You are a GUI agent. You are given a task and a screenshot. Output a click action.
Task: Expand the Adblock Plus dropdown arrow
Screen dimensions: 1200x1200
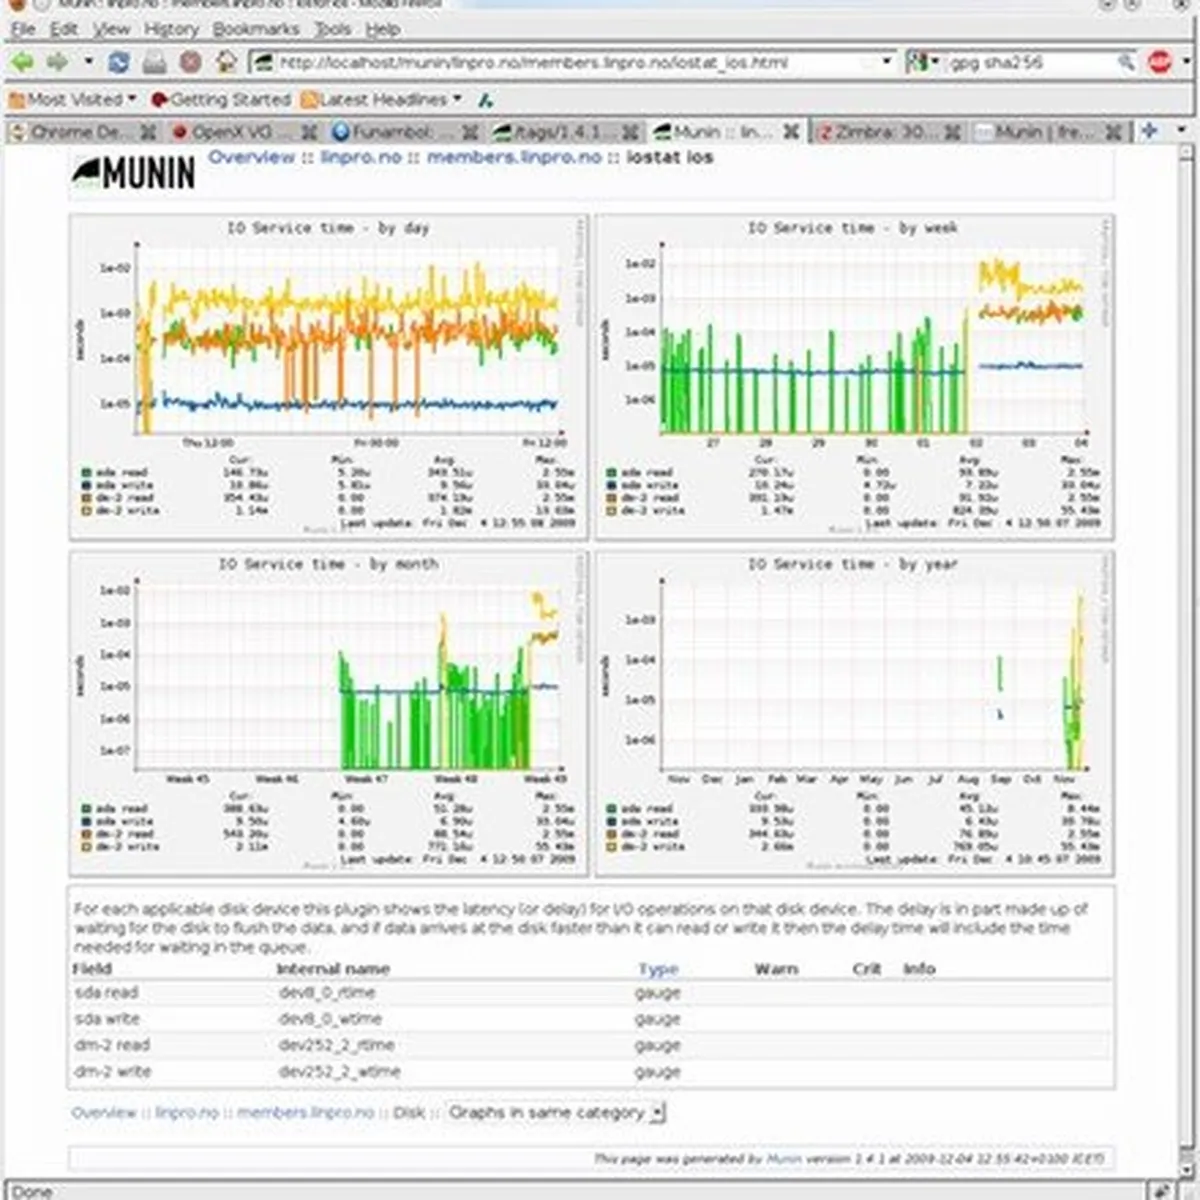[1185, 62]
